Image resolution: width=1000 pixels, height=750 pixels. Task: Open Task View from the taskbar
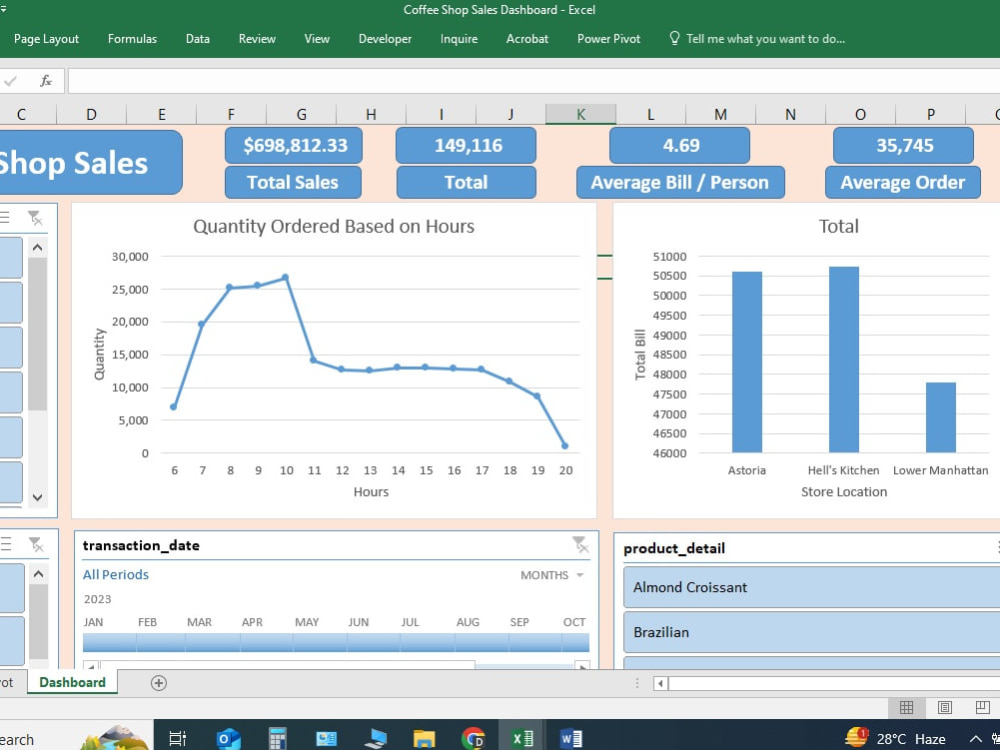click(x=177, y=739)
